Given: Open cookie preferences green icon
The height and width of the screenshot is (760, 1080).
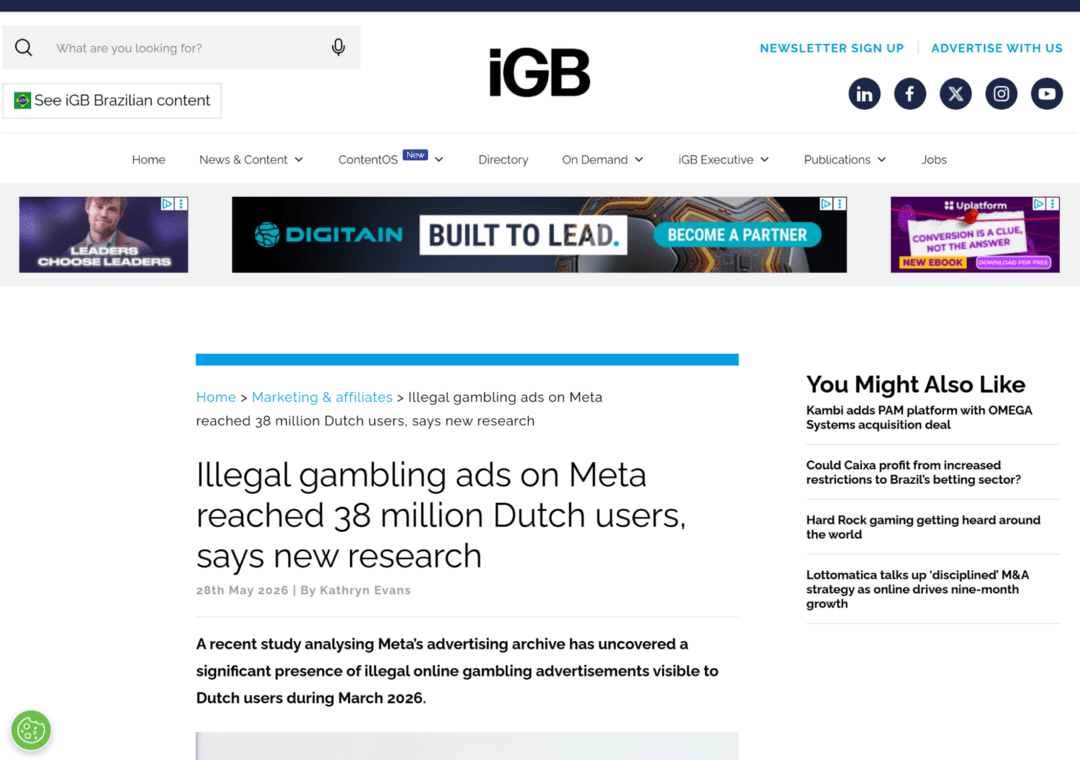Looking at the screenshot, I should click(31, 730).
